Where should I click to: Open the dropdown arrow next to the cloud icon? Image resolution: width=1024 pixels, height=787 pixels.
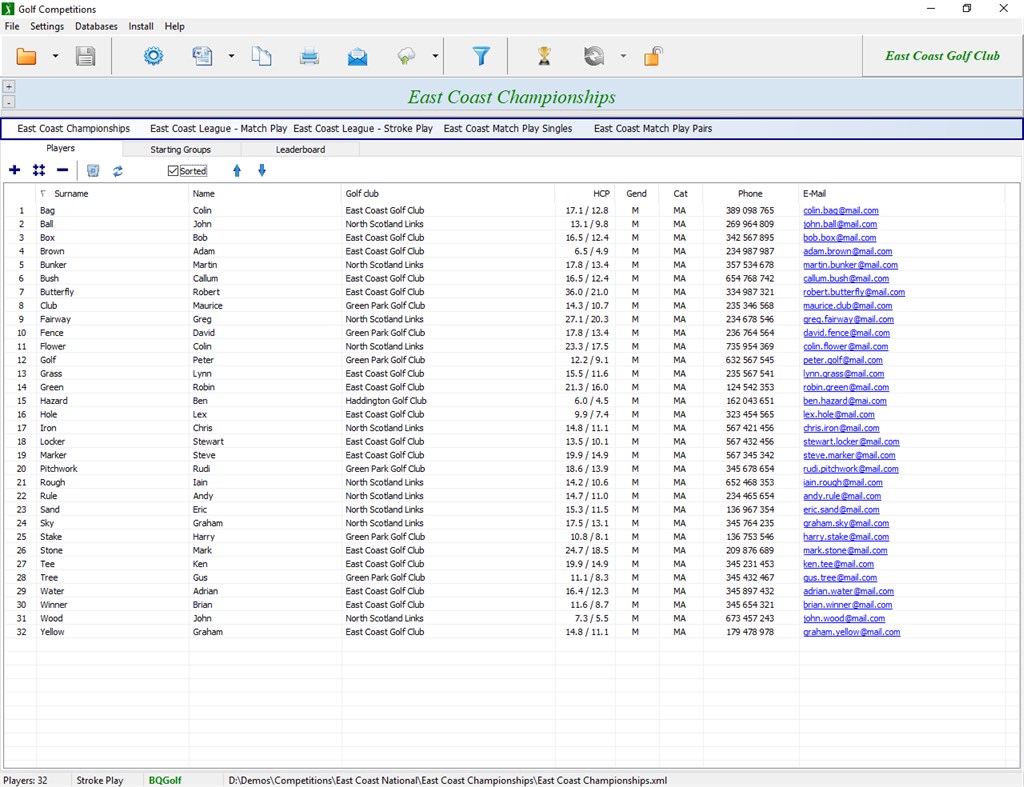435,56
